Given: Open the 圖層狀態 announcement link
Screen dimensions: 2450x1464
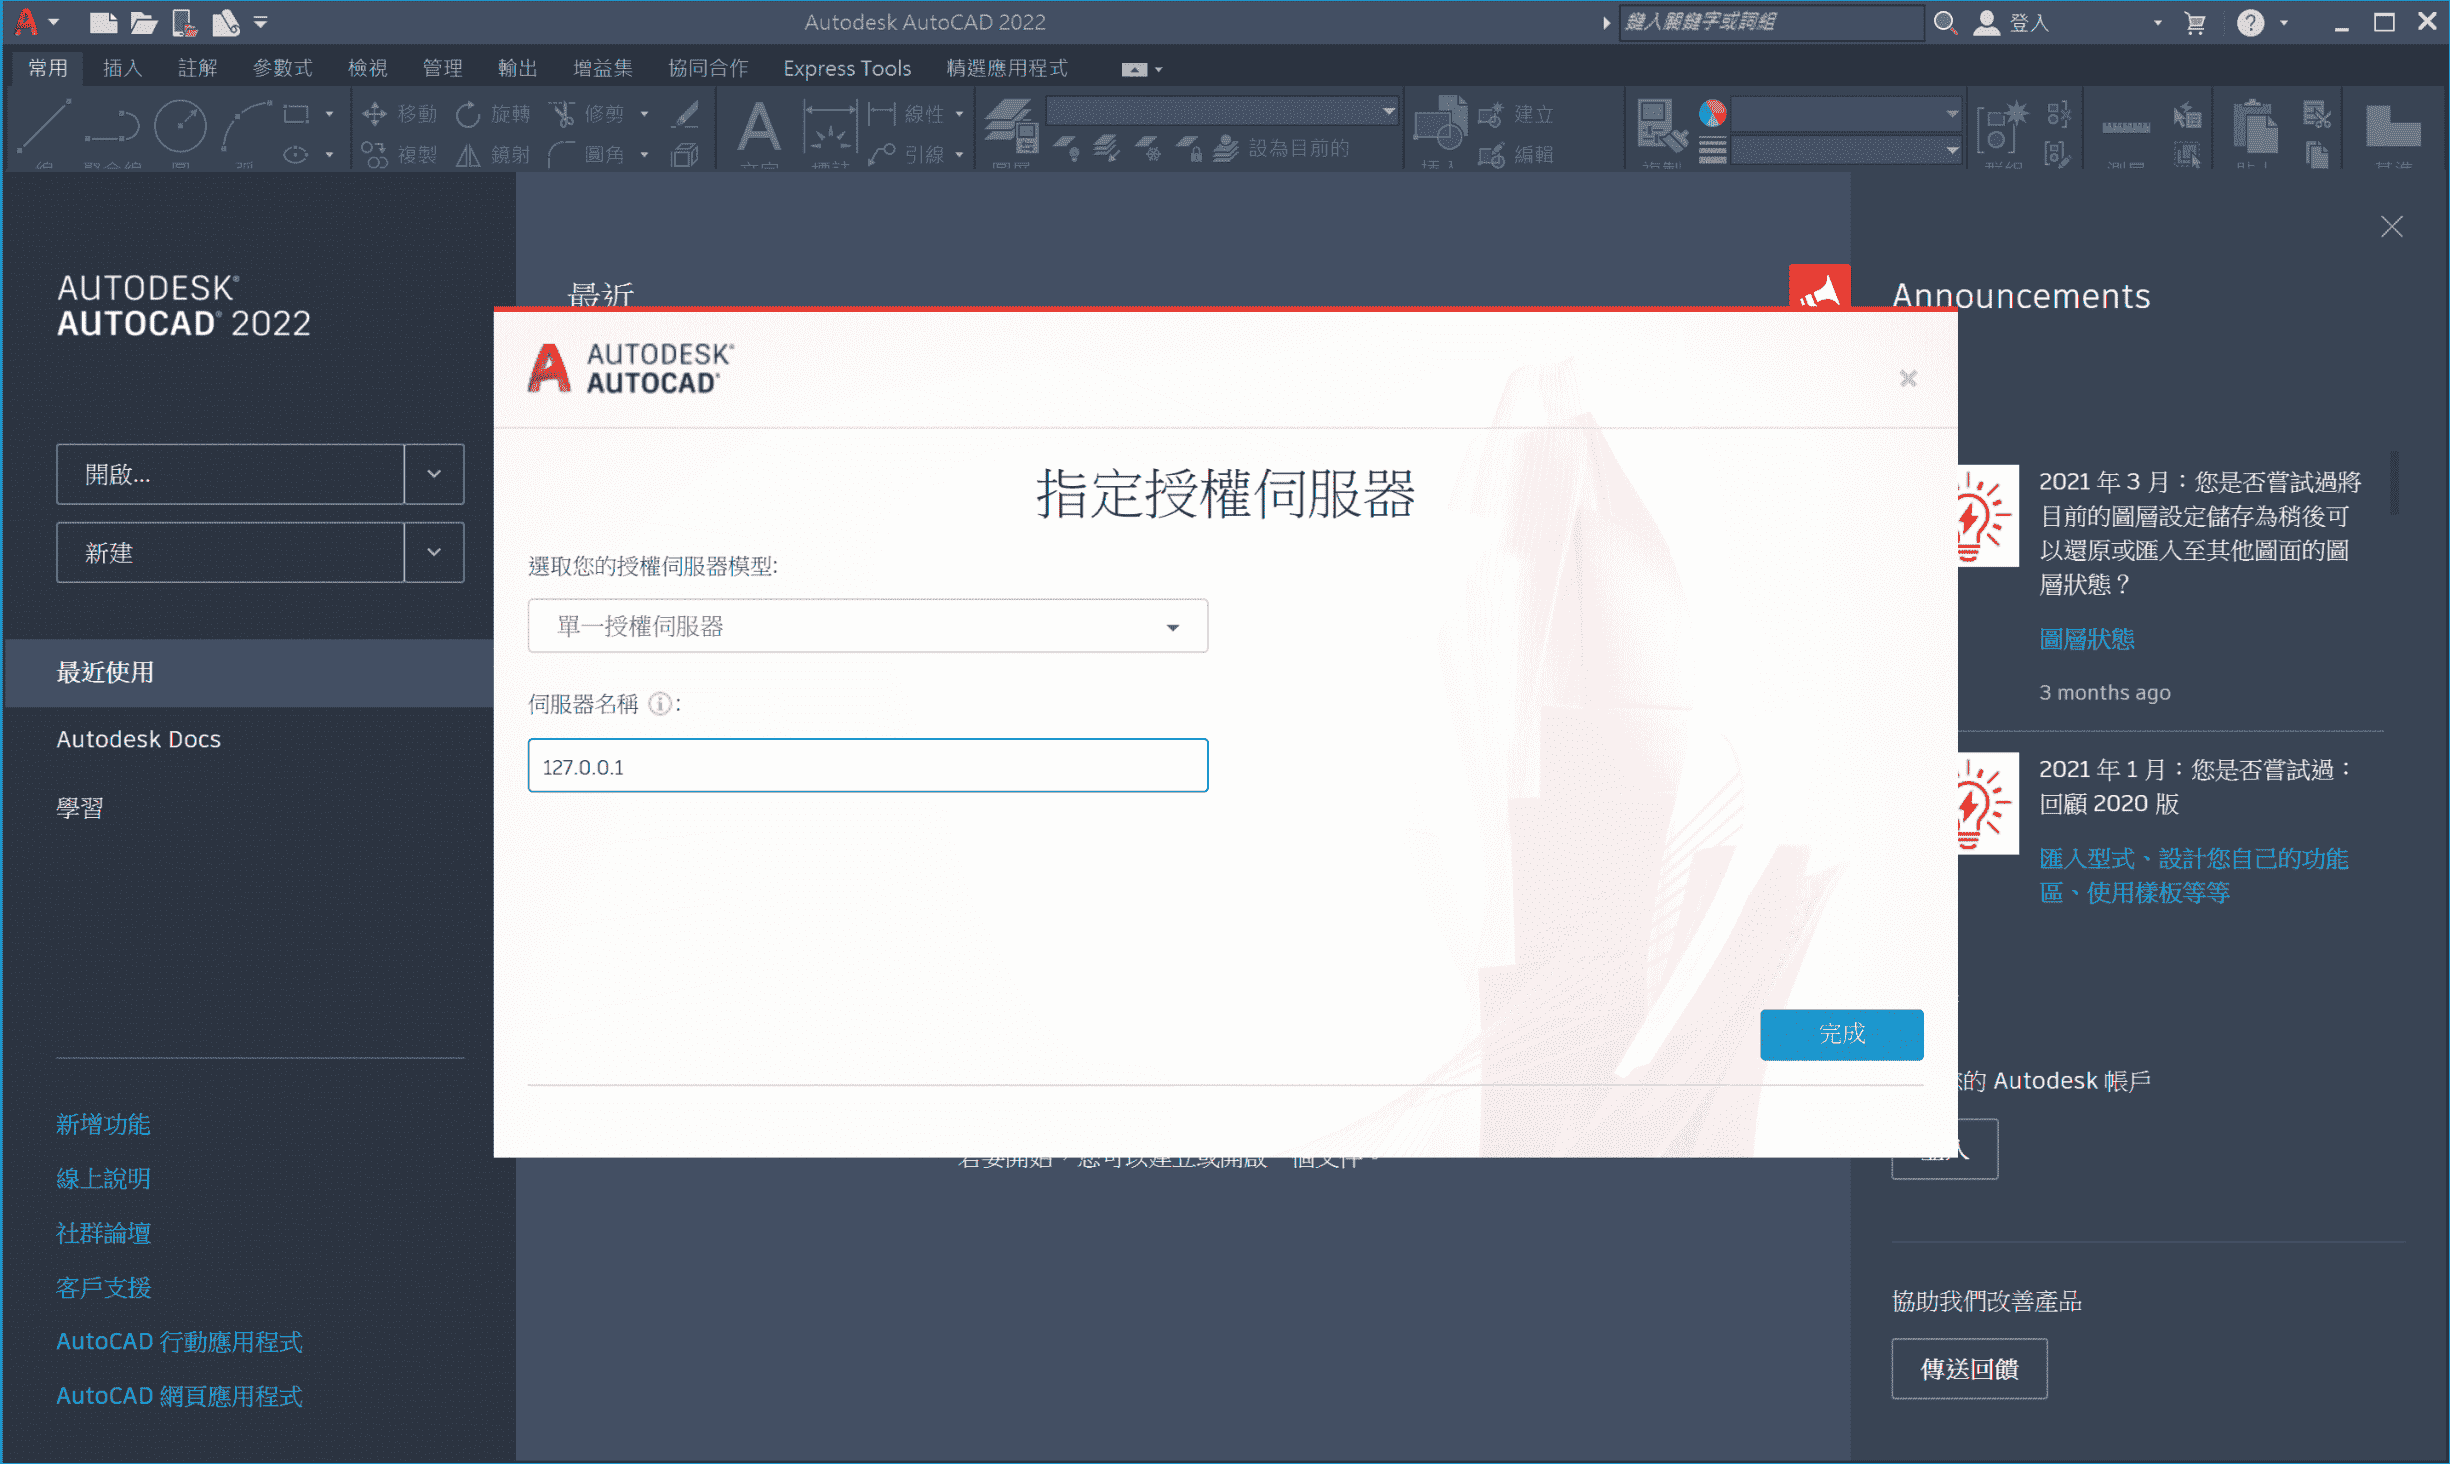Looking at the screenshot, I should [x=2086, y=639].
